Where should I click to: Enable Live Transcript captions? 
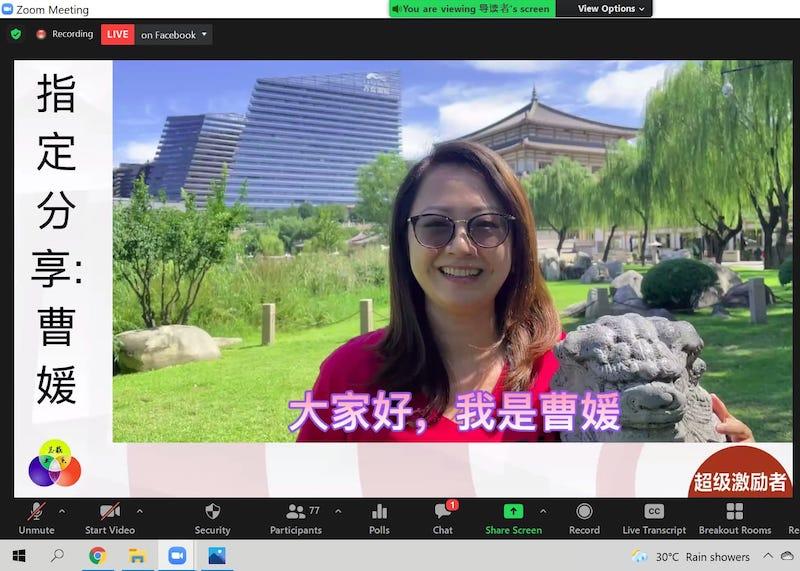(654, 512)
